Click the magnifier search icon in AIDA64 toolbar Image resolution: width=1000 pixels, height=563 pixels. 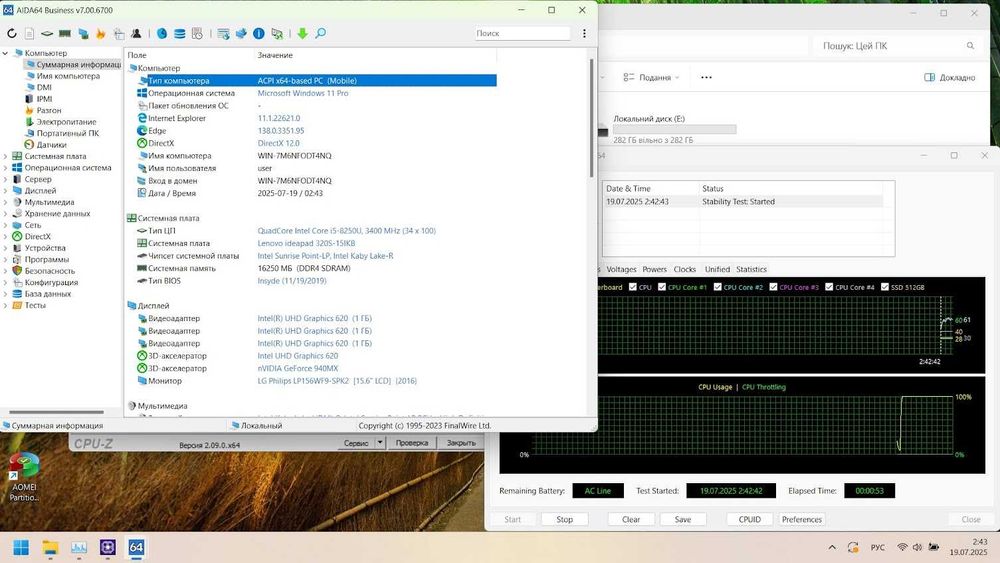pos(321,33)
